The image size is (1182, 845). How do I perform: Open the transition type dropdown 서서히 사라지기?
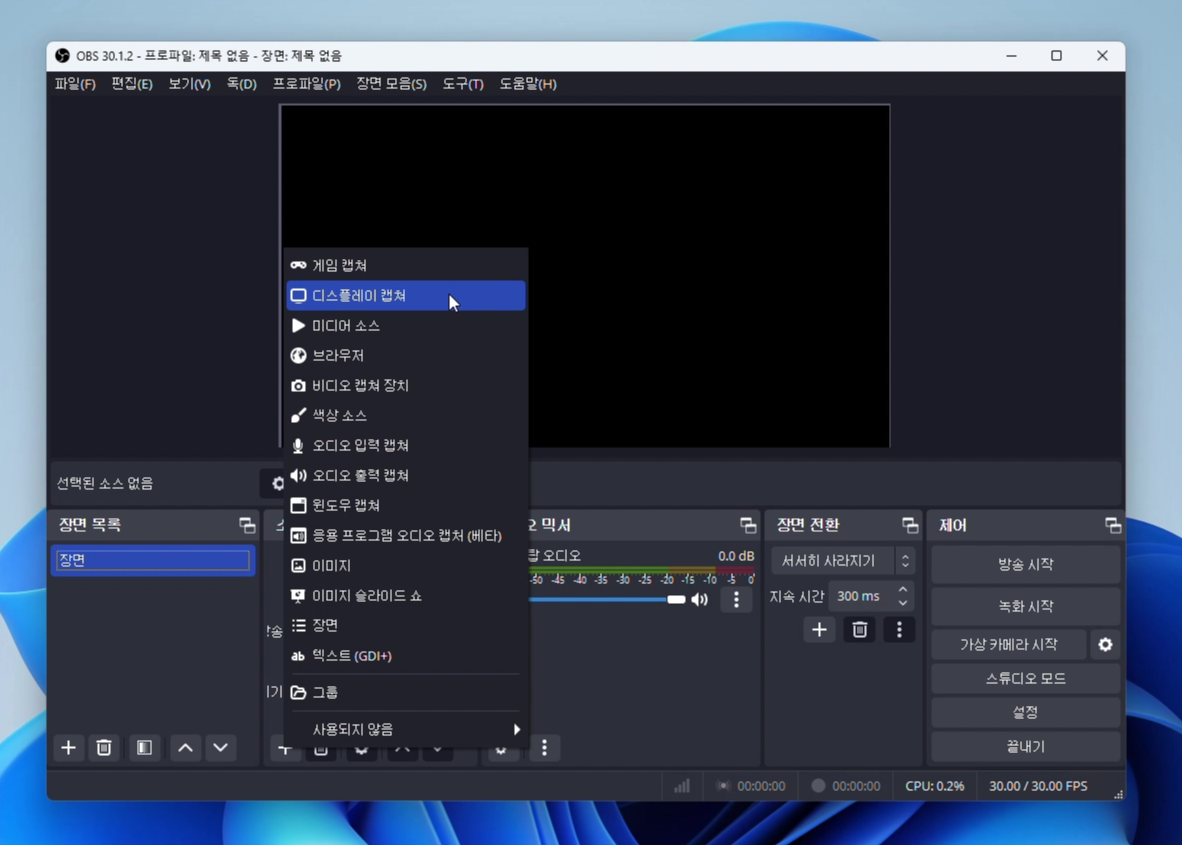[843, 561]
